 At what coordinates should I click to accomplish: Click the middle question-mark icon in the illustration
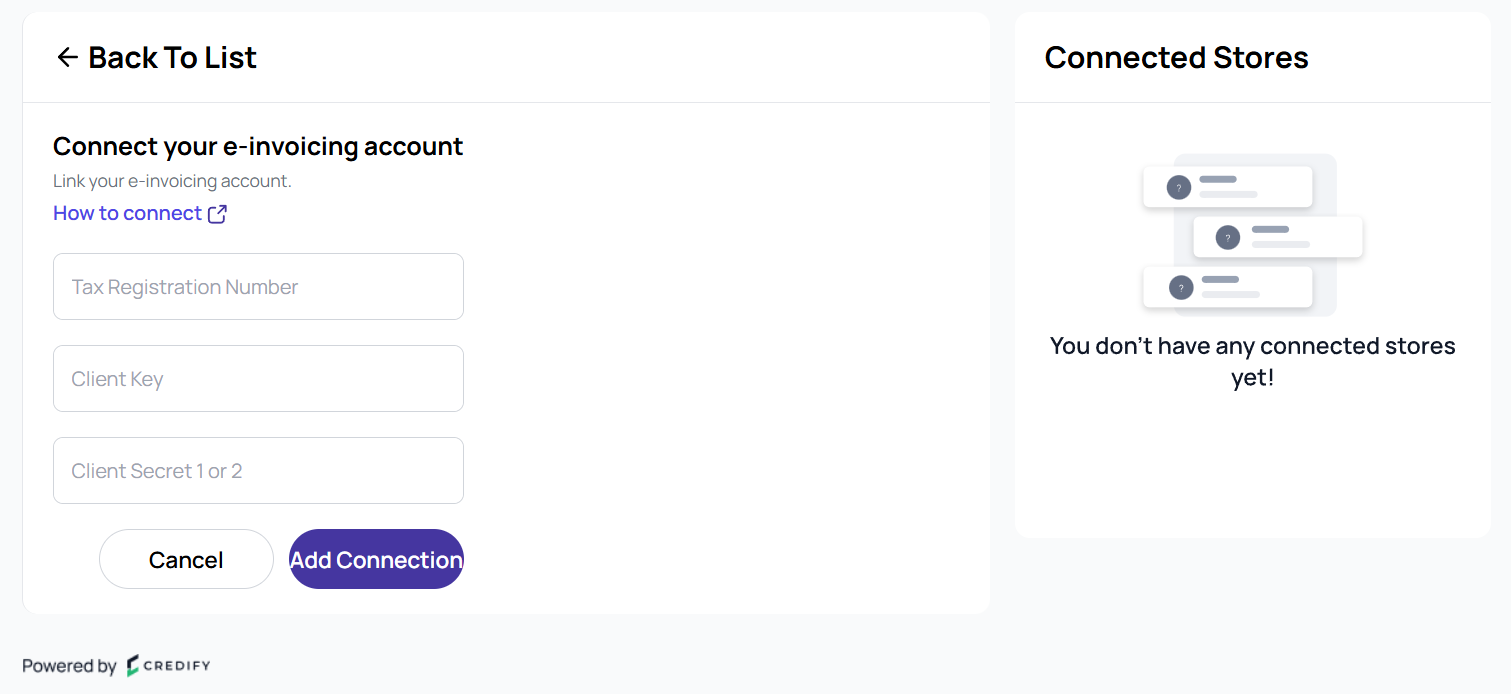(x=1228, y=238)
